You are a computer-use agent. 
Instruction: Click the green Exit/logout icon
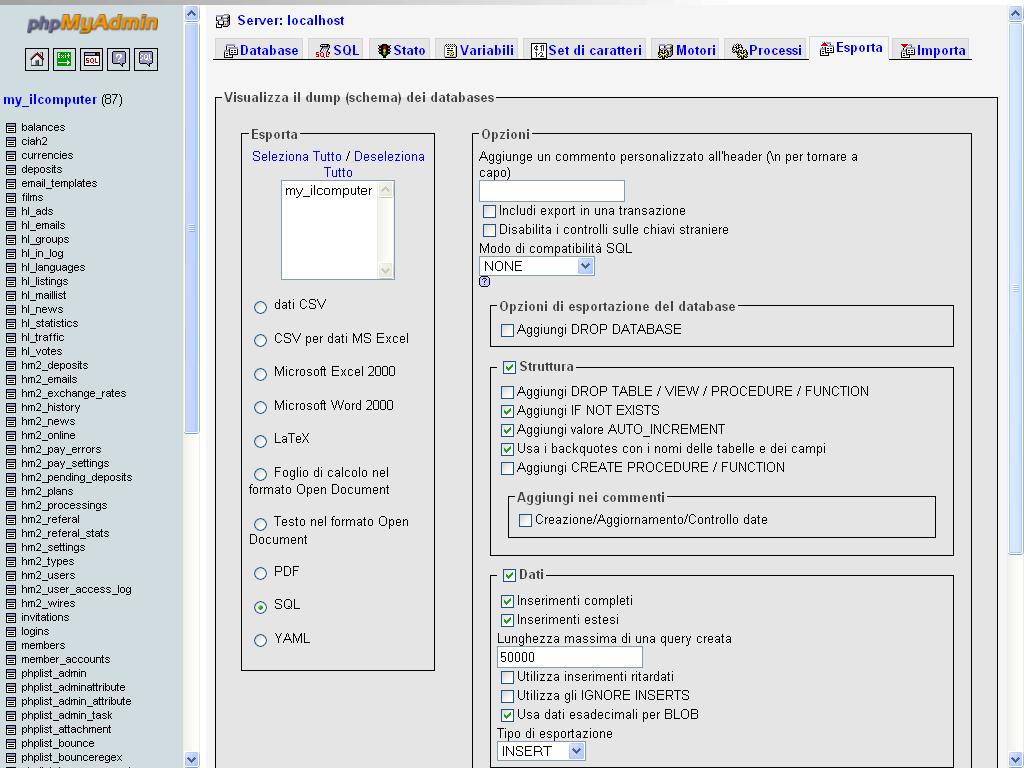(64, 59)
